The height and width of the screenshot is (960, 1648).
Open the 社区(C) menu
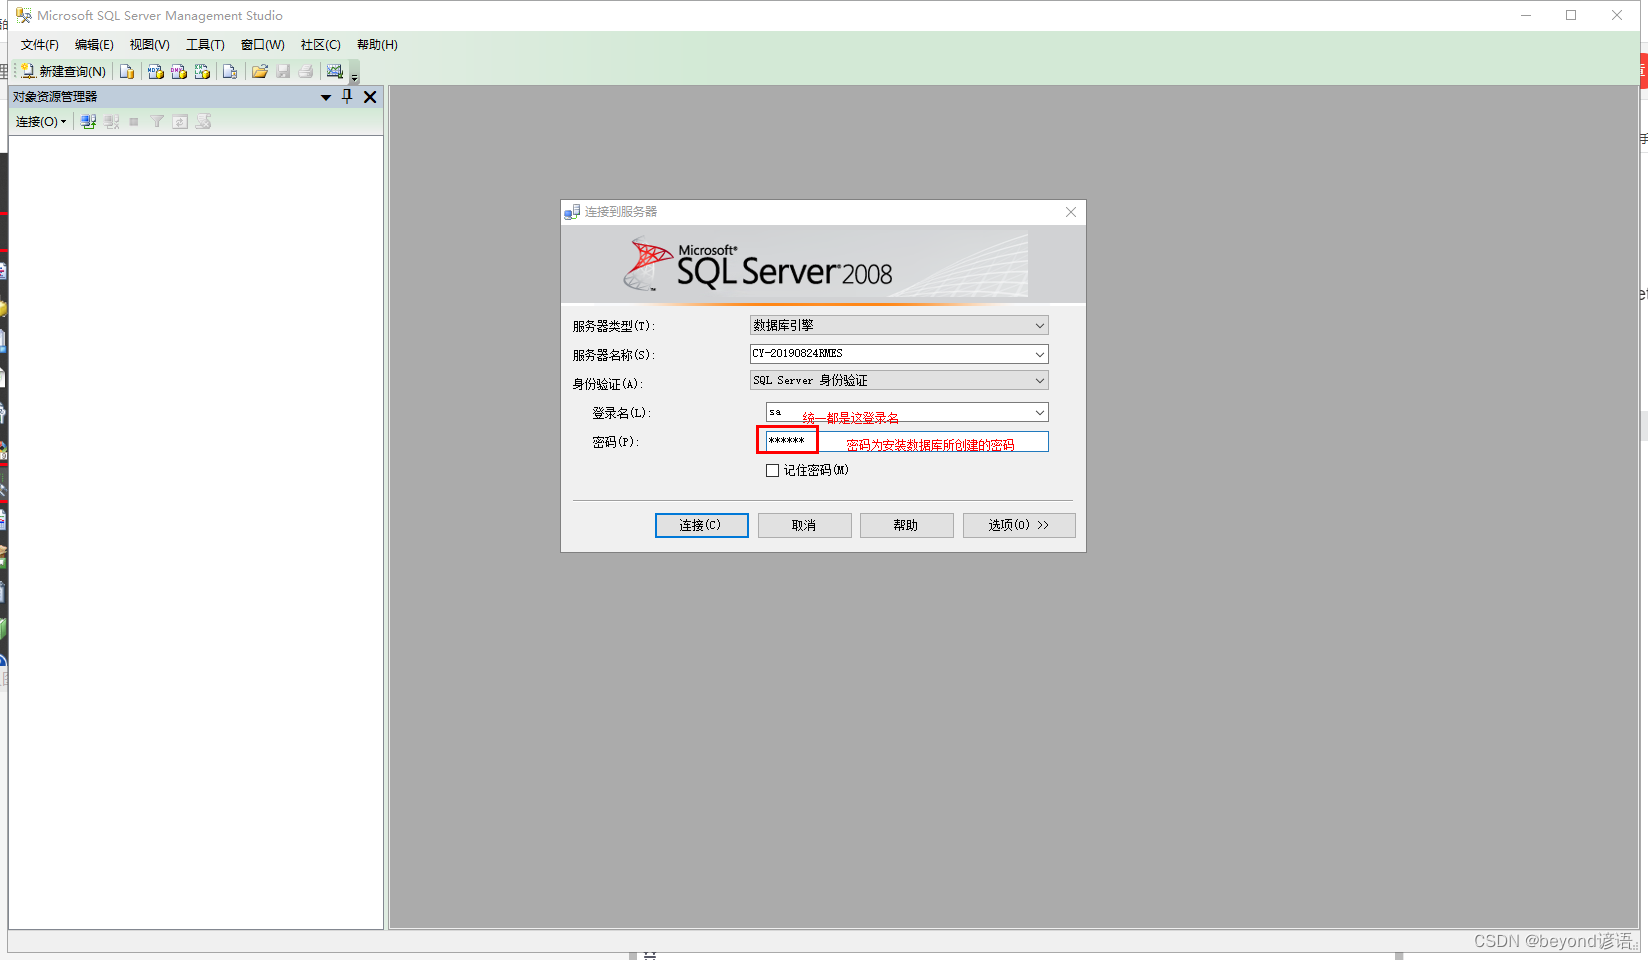point(320,45)
